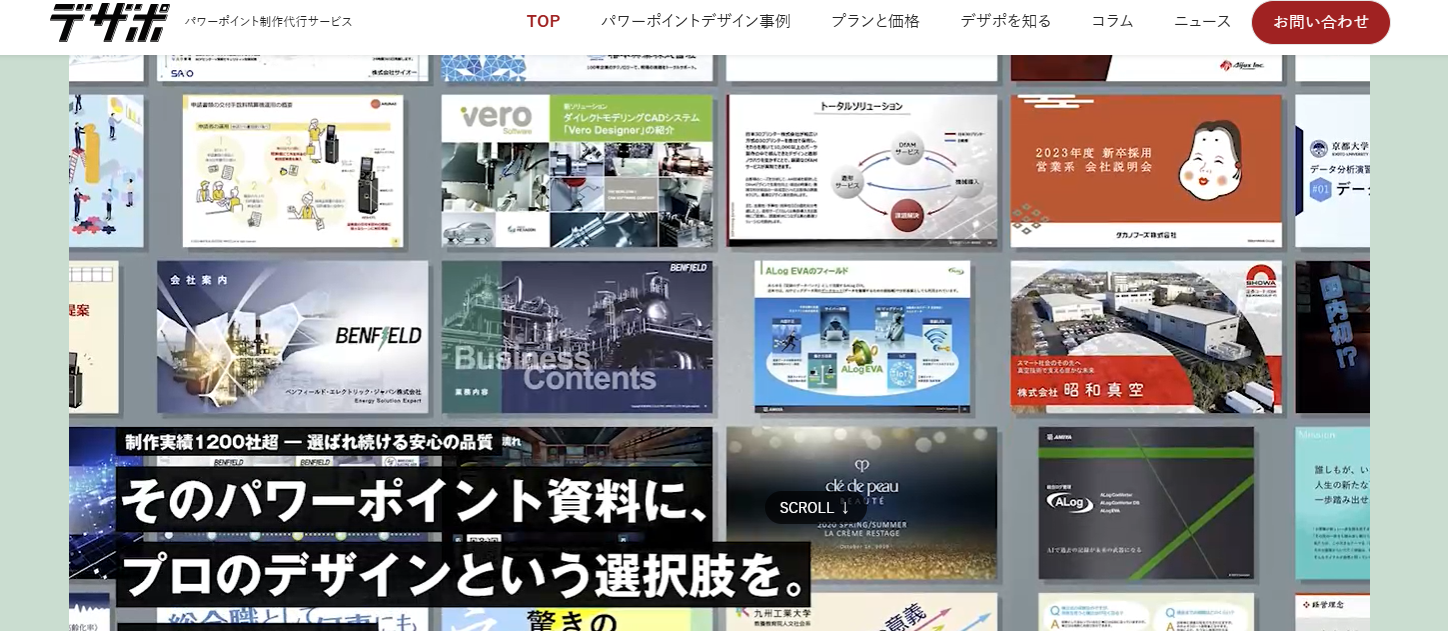This screenshot has width=1448, height=631.
Task: Select the BENFIELD 会社案内 slide thumbnail
Action: [x=292, y=337]
